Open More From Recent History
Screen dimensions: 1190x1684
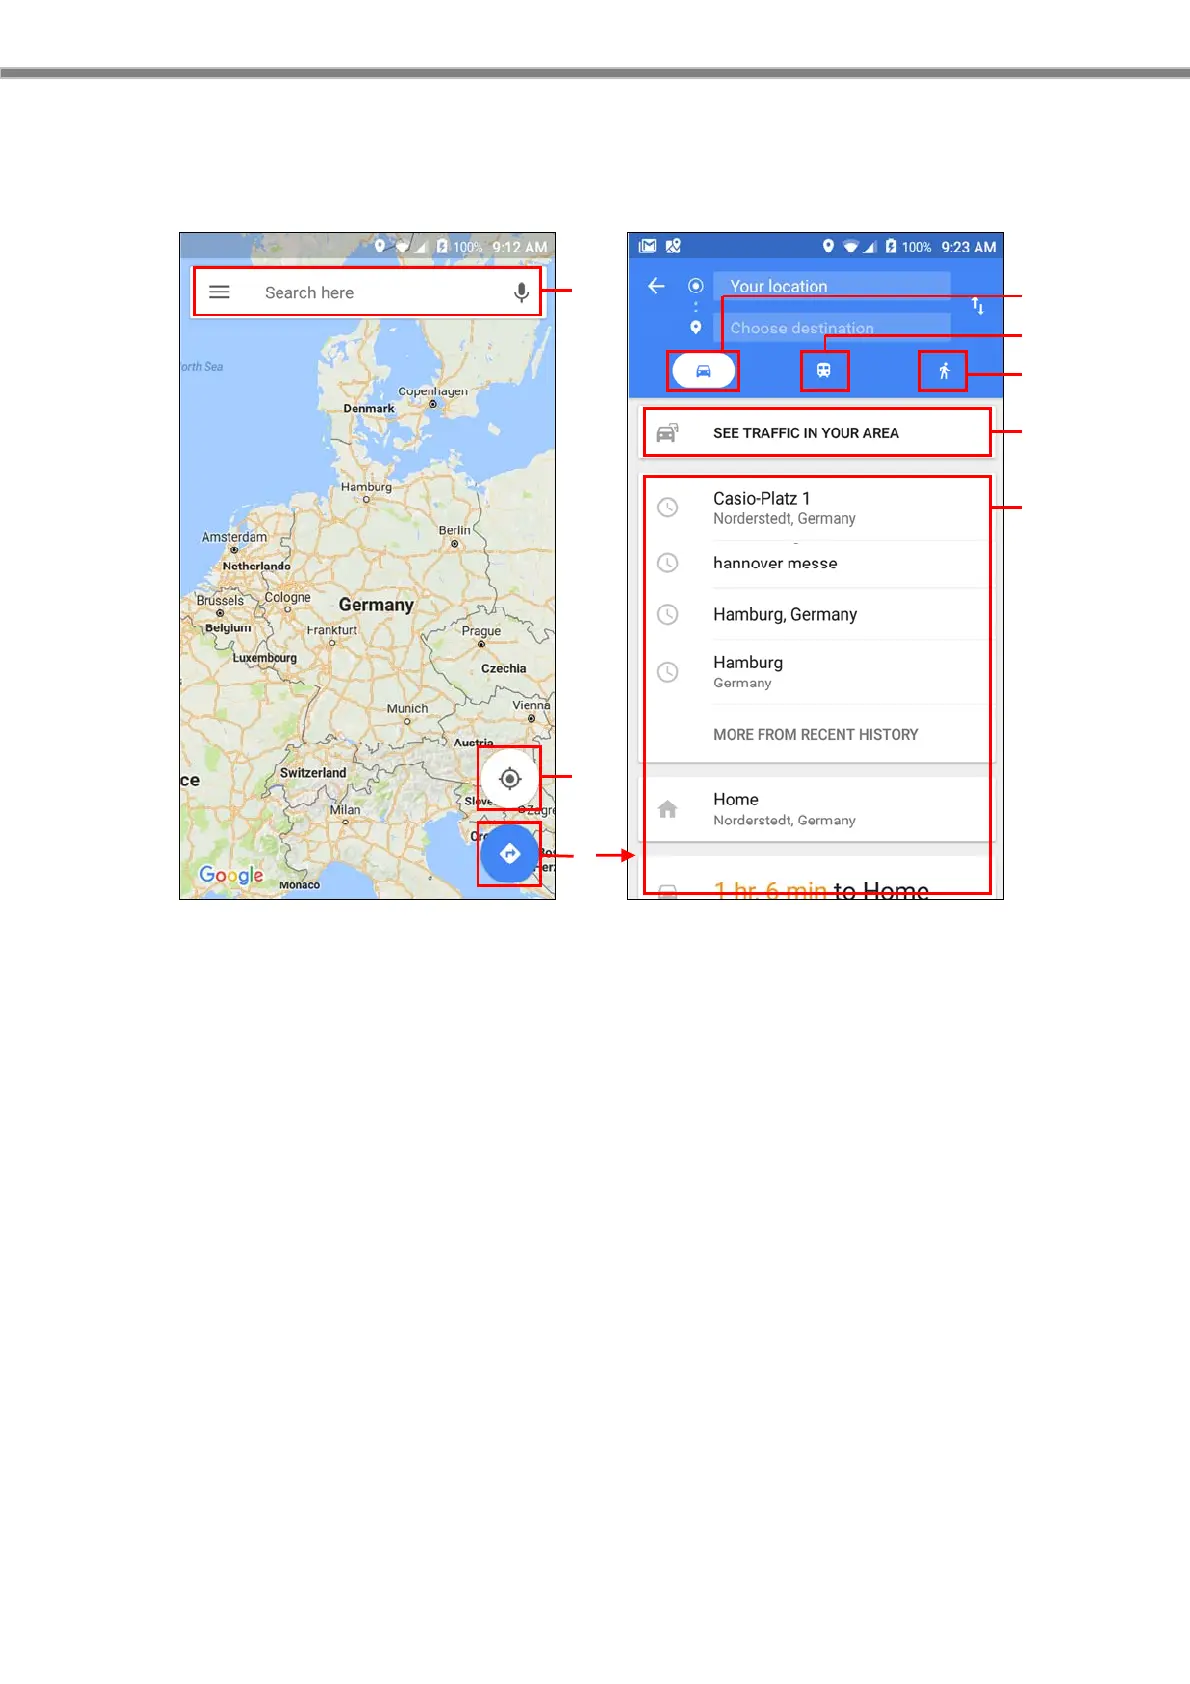[815, 735]
